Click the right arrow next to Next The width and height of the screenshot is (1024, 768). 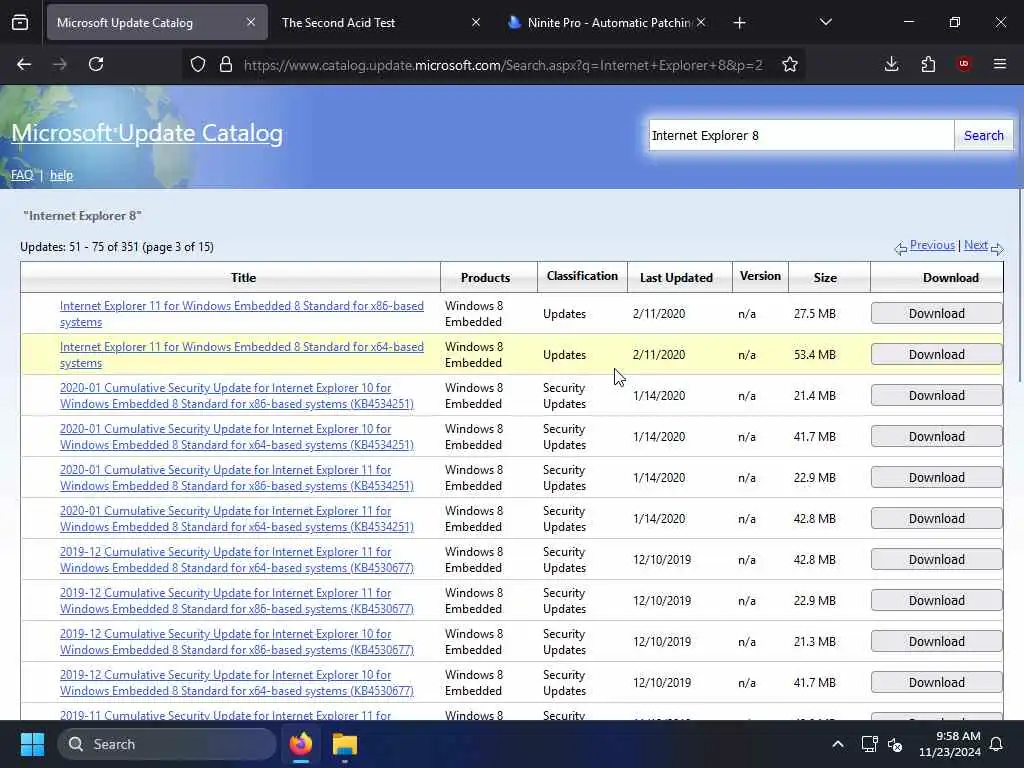(997, 249)
